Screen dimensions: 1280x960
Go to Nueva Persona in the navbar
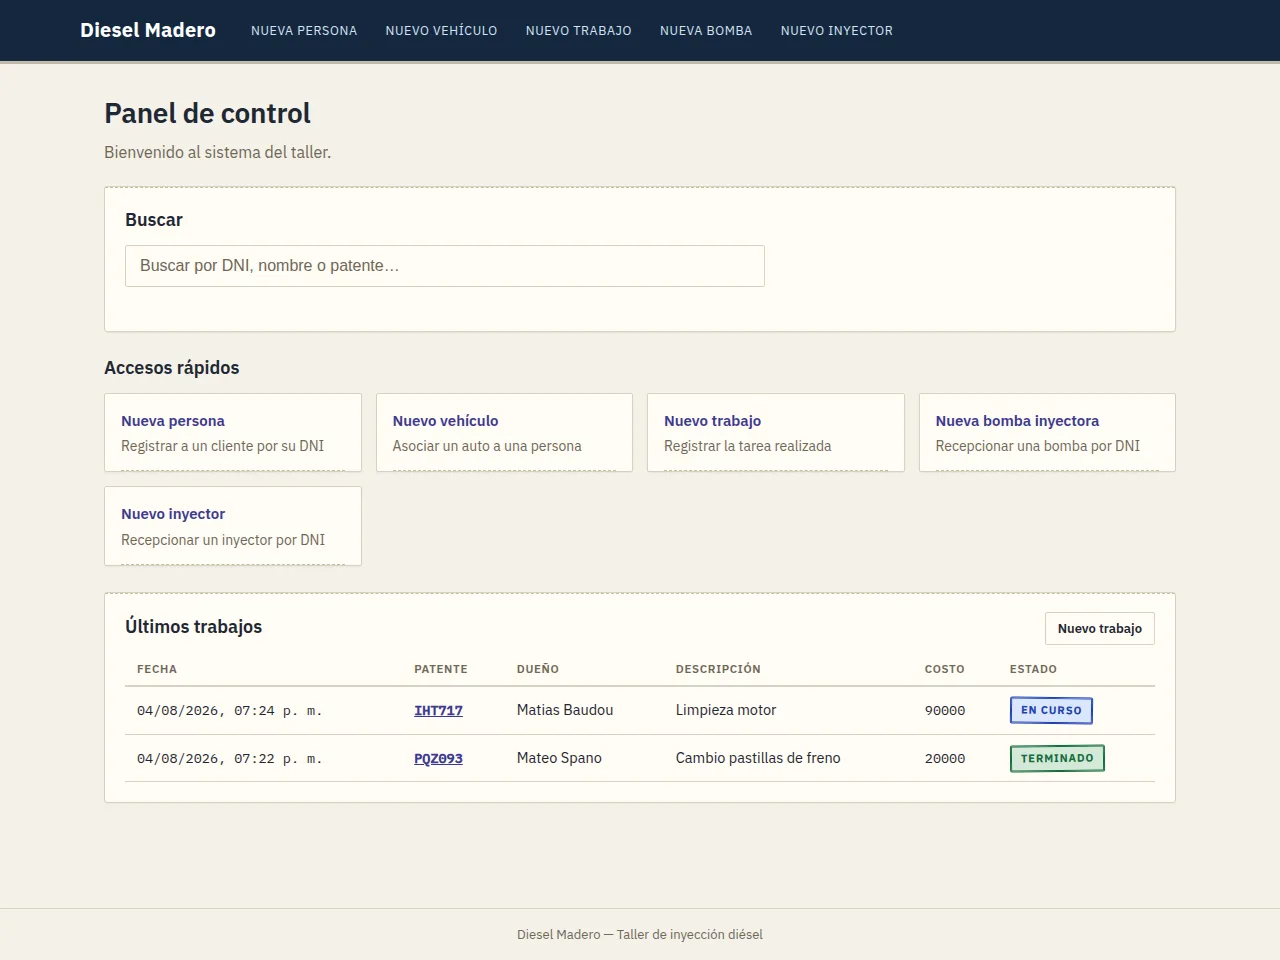click(304, 31)
